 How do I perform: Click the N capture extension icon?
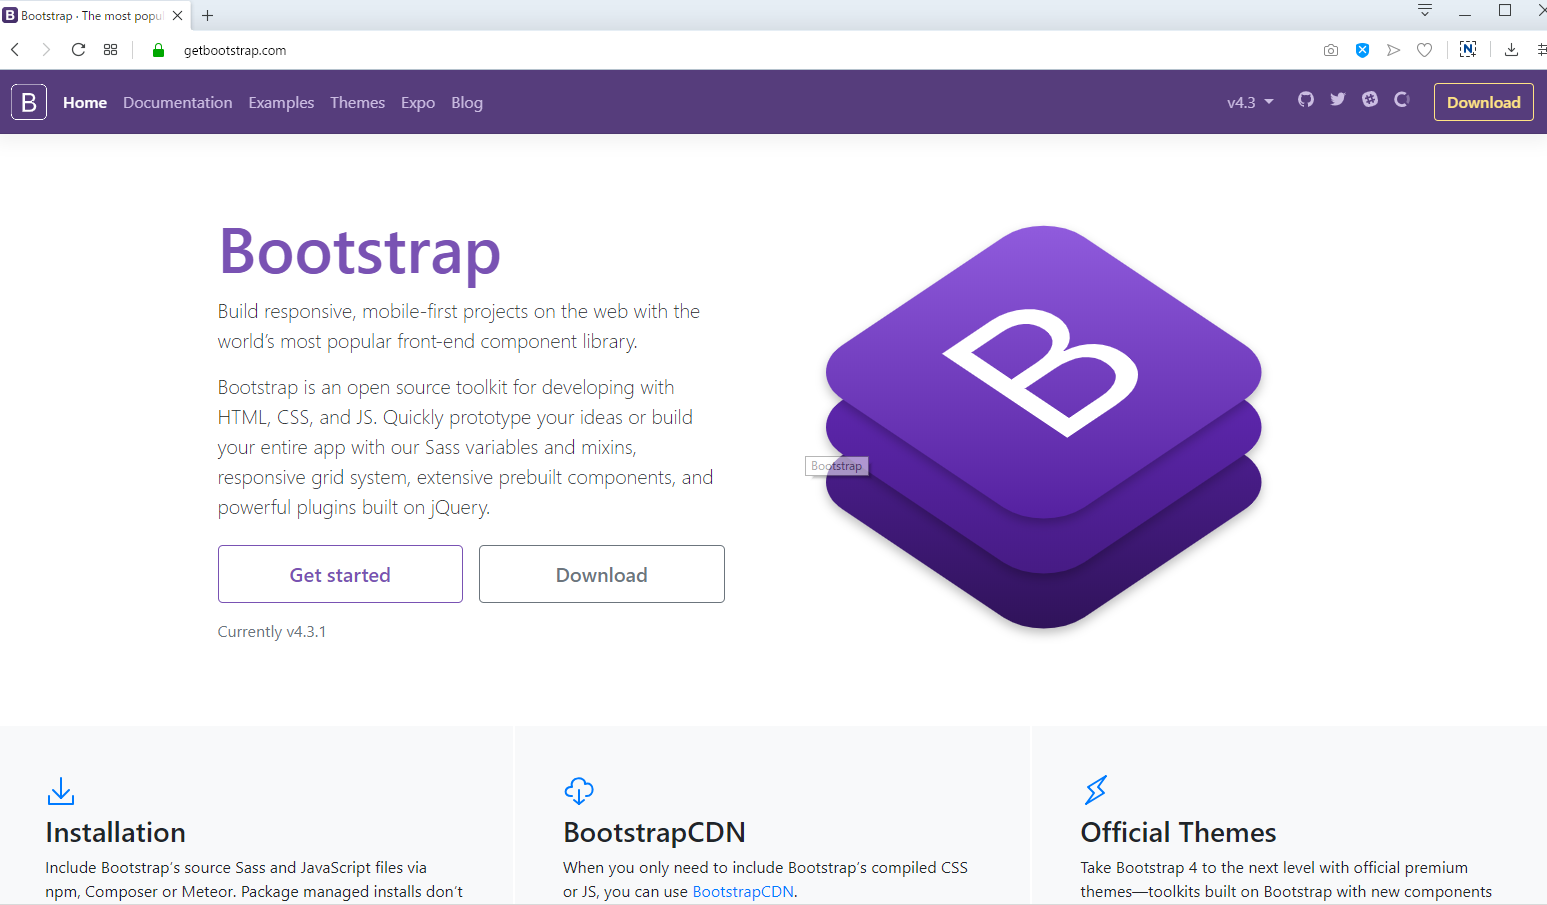pyautogui.click(x=1468, y=49)
